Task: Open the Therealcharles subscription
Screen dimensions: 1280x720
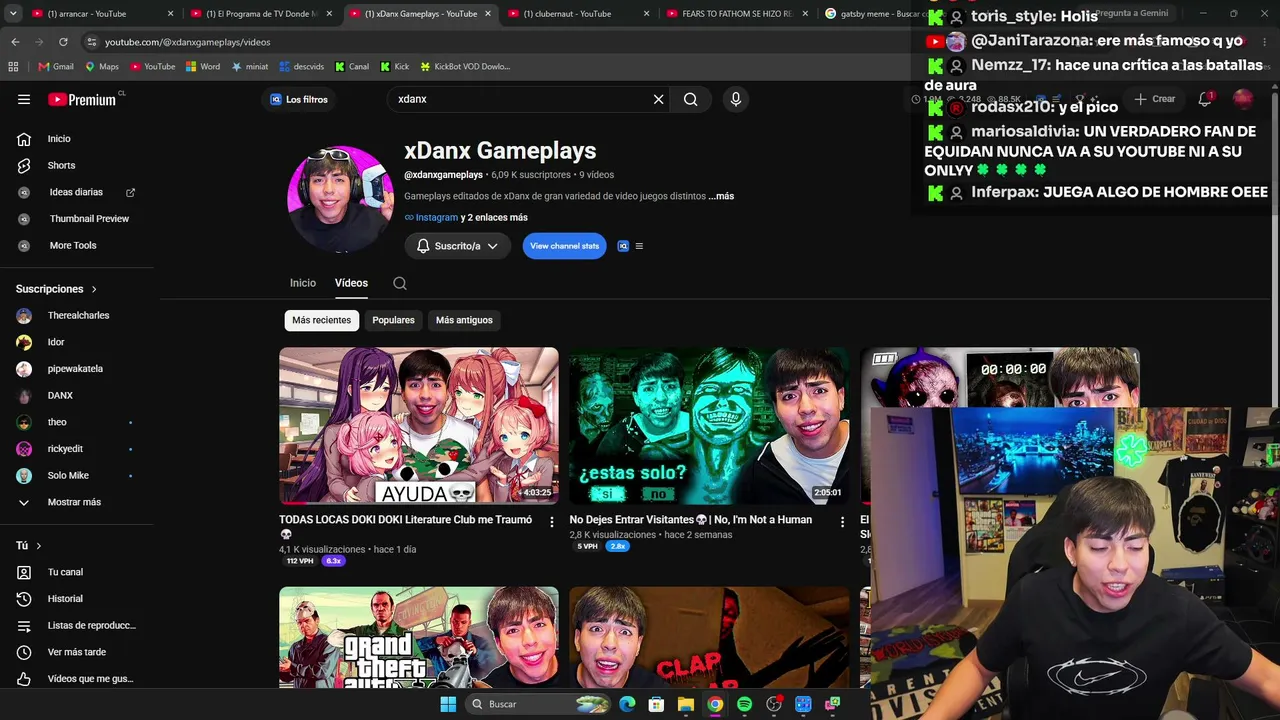Action: tap(78, 316)
